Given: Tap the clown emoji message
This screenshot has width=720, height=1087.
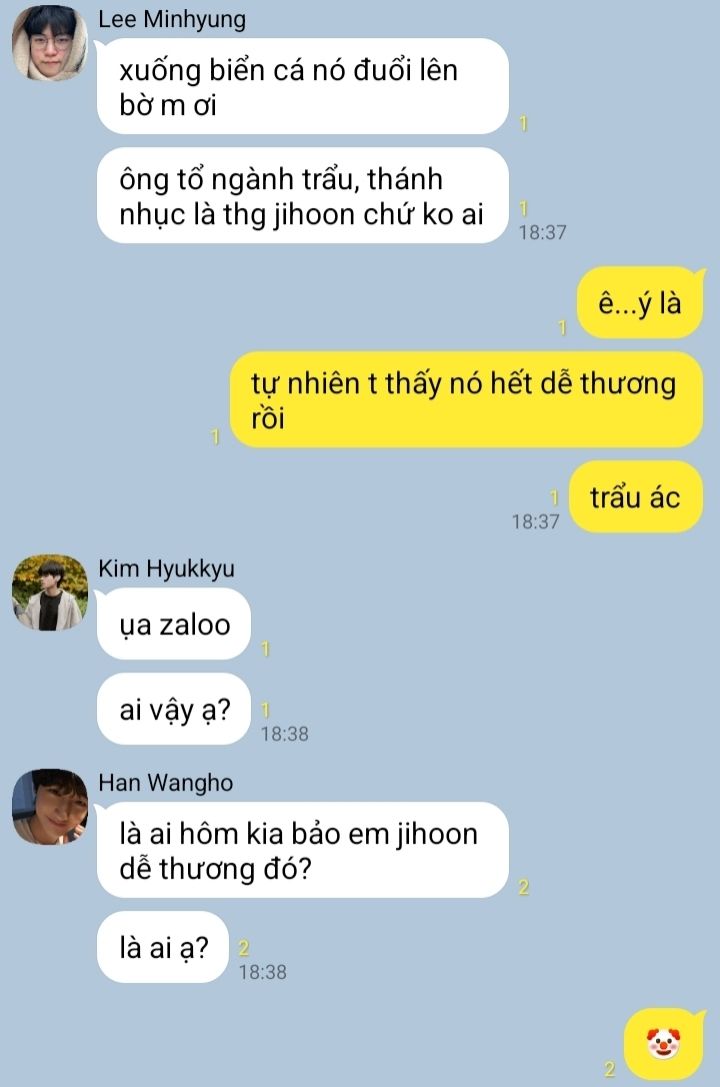Looking at the screenshot, I should 664,1043.
